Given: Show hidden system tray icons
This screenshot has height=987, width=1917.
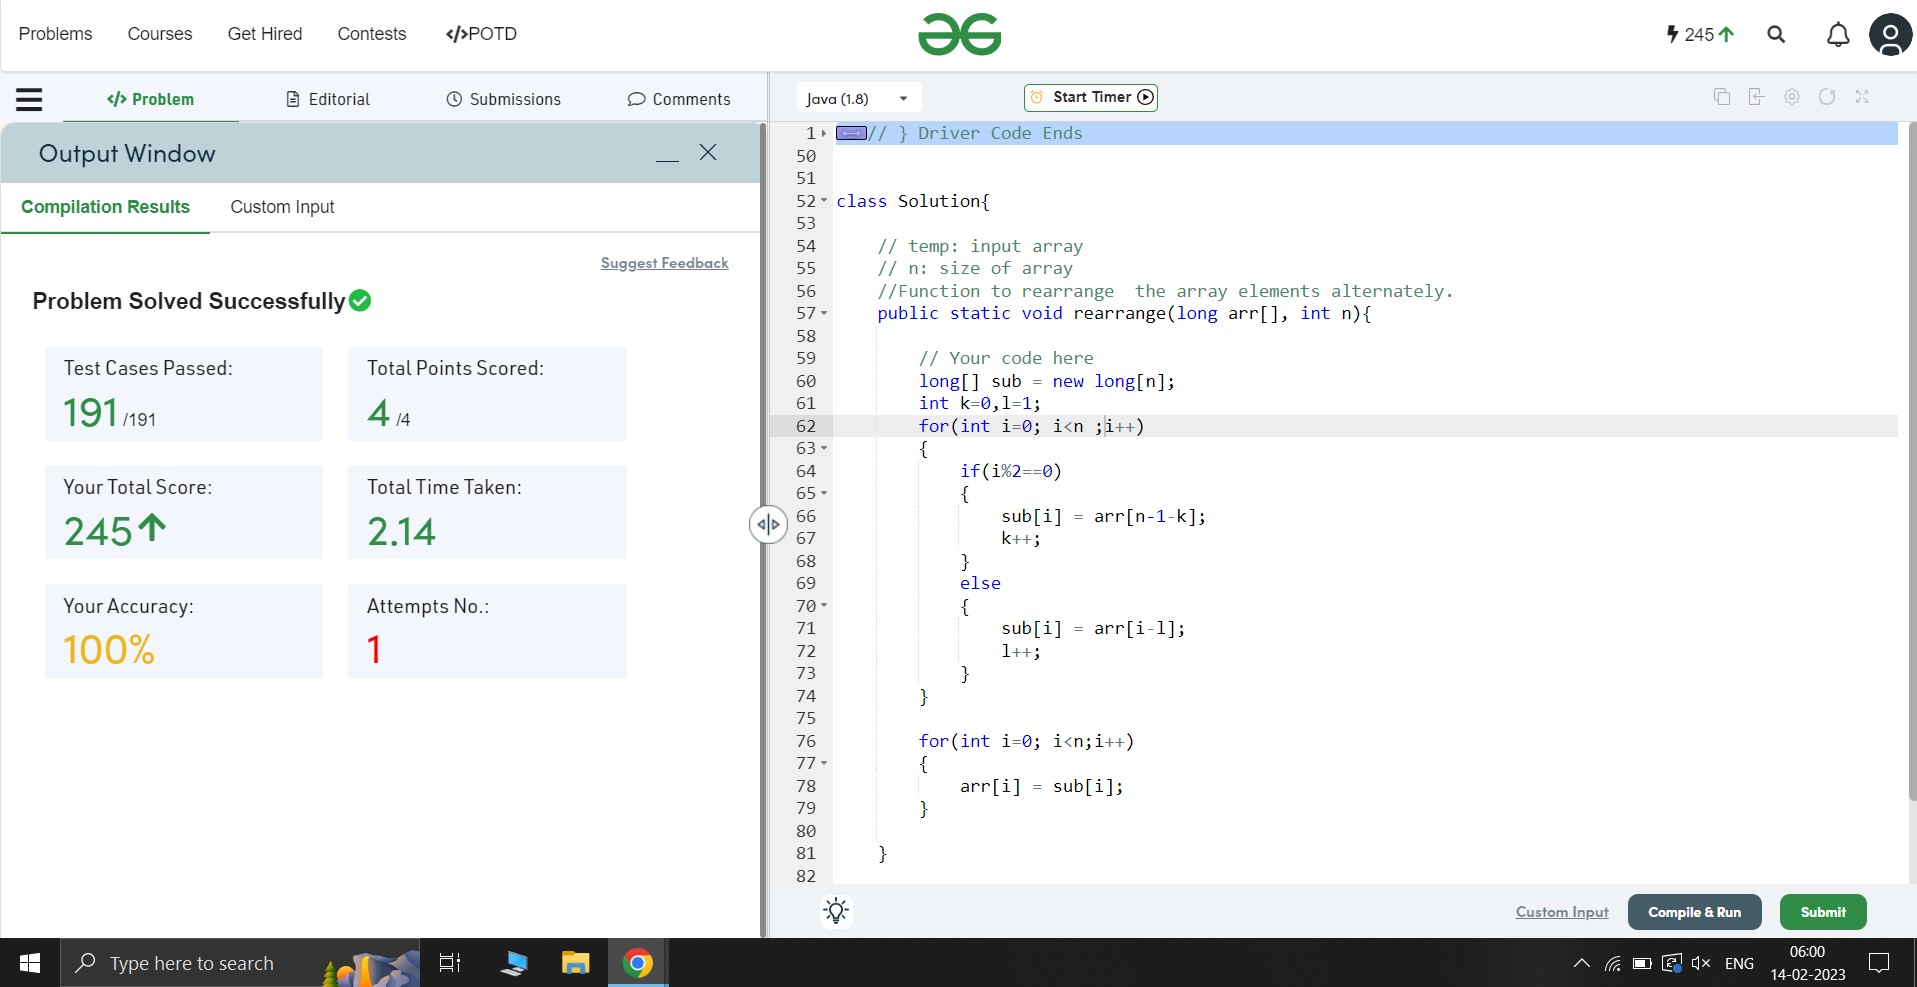Looking at the screenshot, I should (1581, 963).
